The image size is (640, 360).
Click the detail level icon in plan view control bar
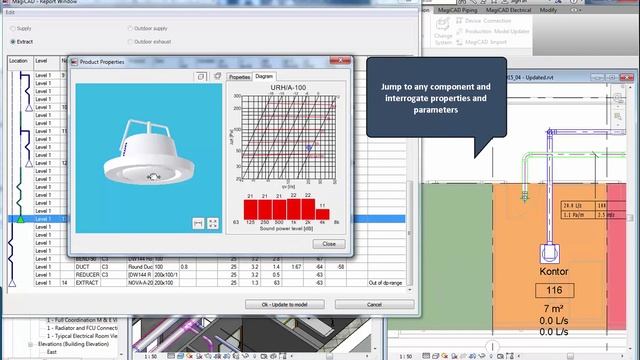click(x=426, y=356)
